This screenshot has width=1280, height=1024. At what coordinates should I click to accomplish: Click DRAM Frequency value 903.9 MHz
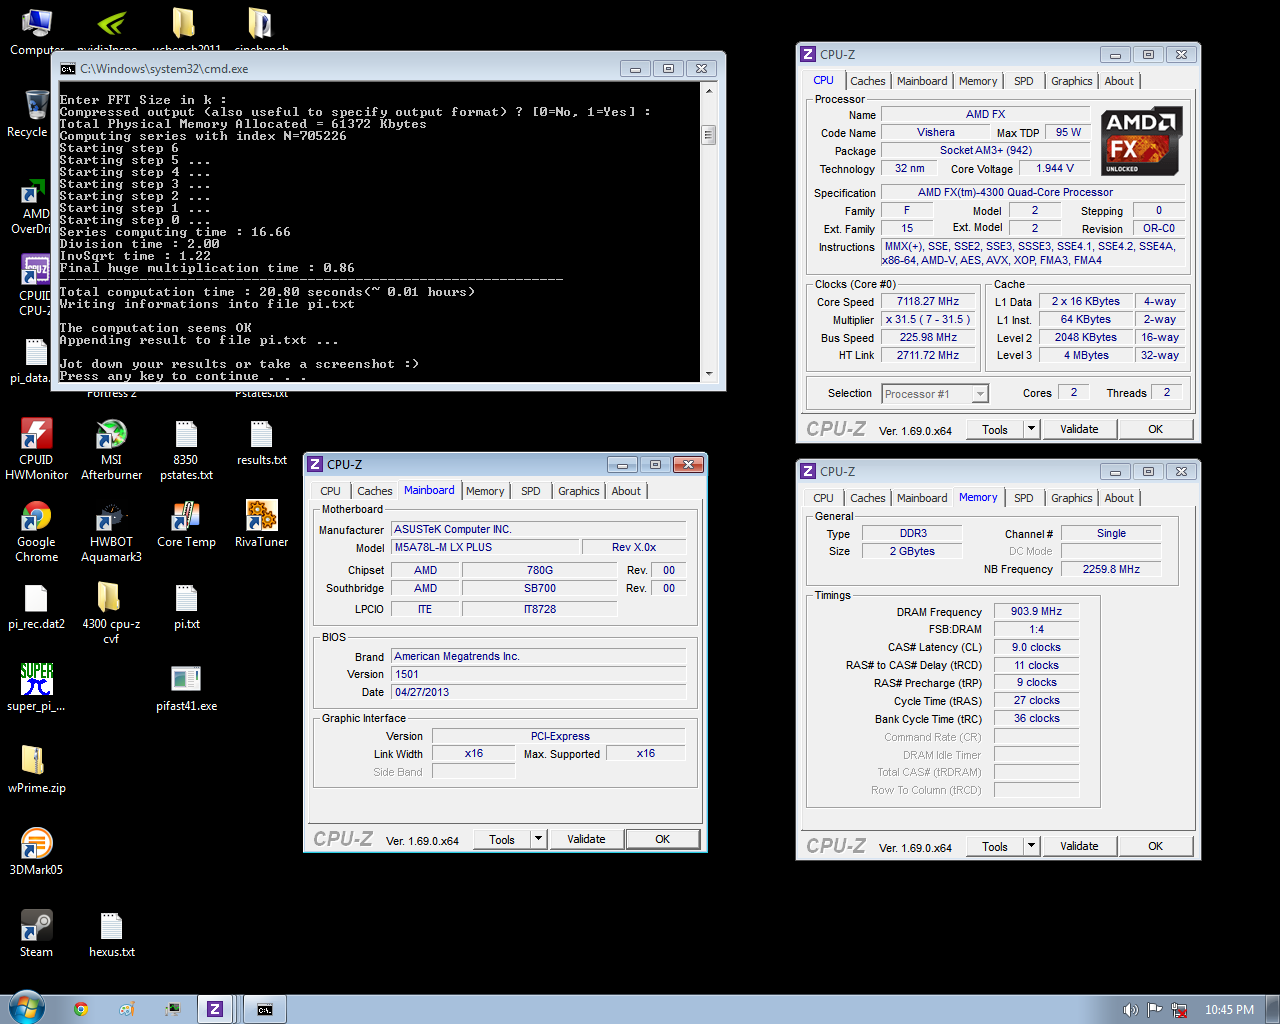(x=1036, y=611)
